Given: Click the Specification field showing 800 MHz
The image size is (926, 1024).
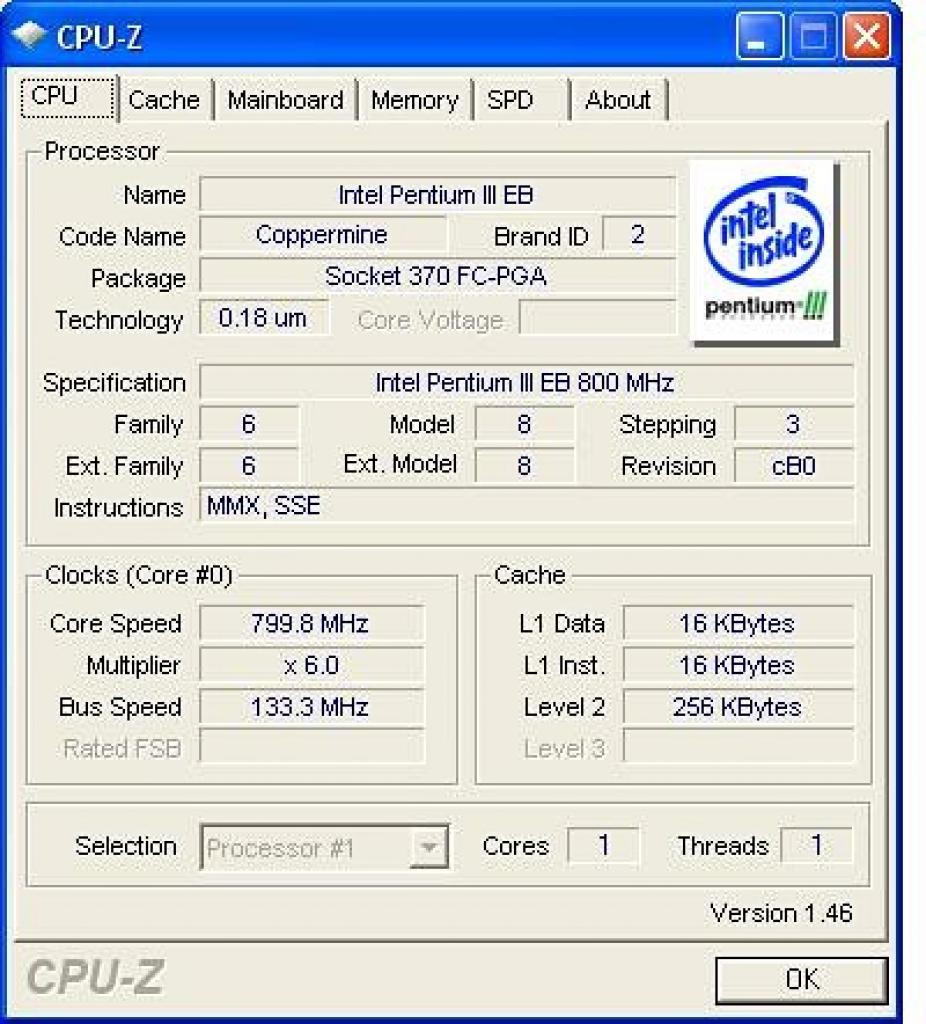Looking at the screenshot, I should pos(526,382).
